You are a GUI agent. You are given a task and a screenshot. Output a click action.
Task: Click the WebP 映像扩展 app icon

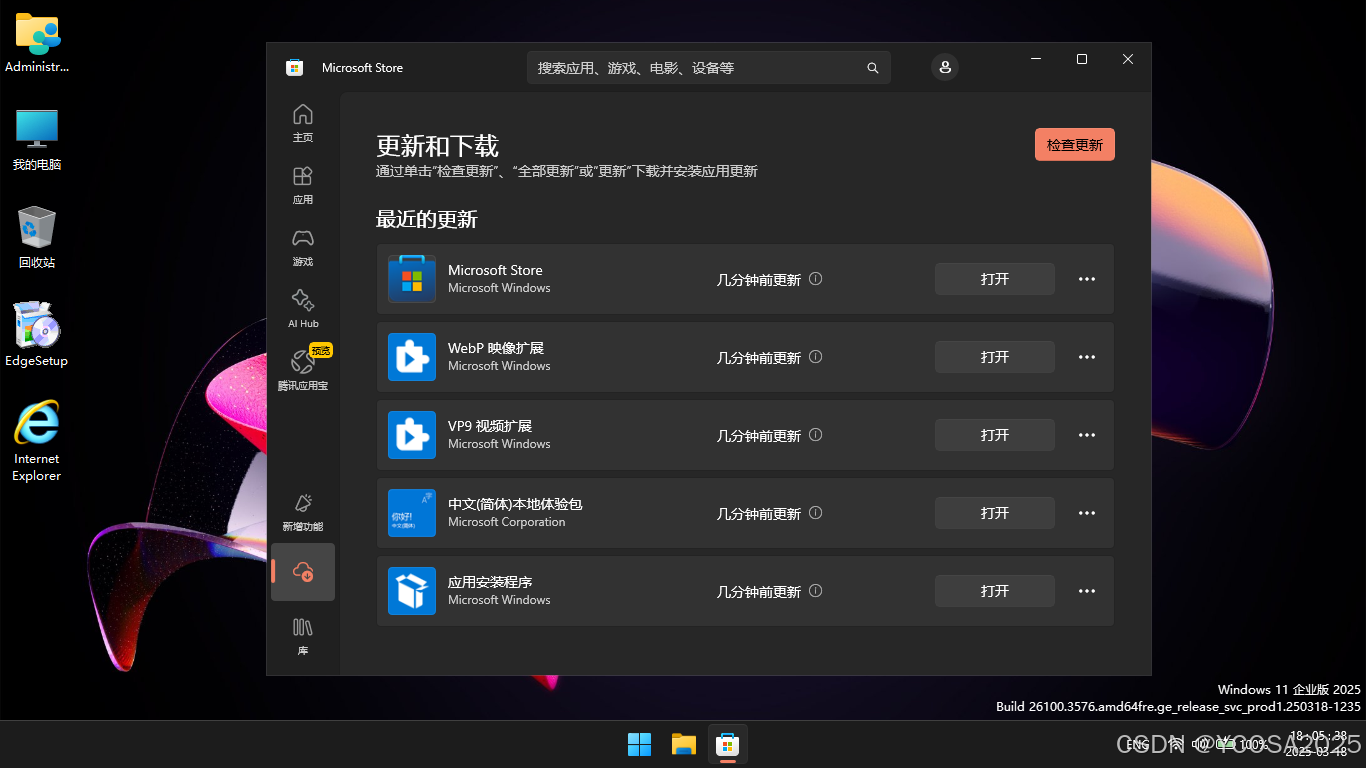click(x=412, y=357)
